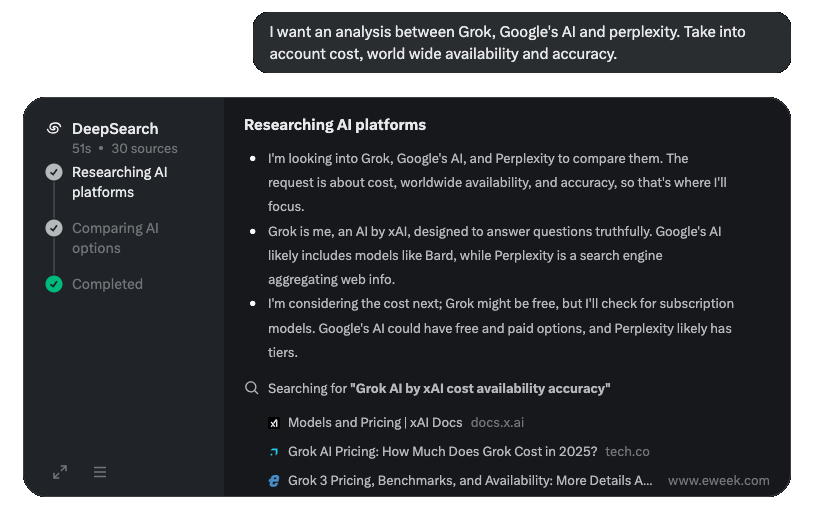Click the Researching AI platforms check circle
The width and height of the screenshot is (824, 509).
coord(54,172)
